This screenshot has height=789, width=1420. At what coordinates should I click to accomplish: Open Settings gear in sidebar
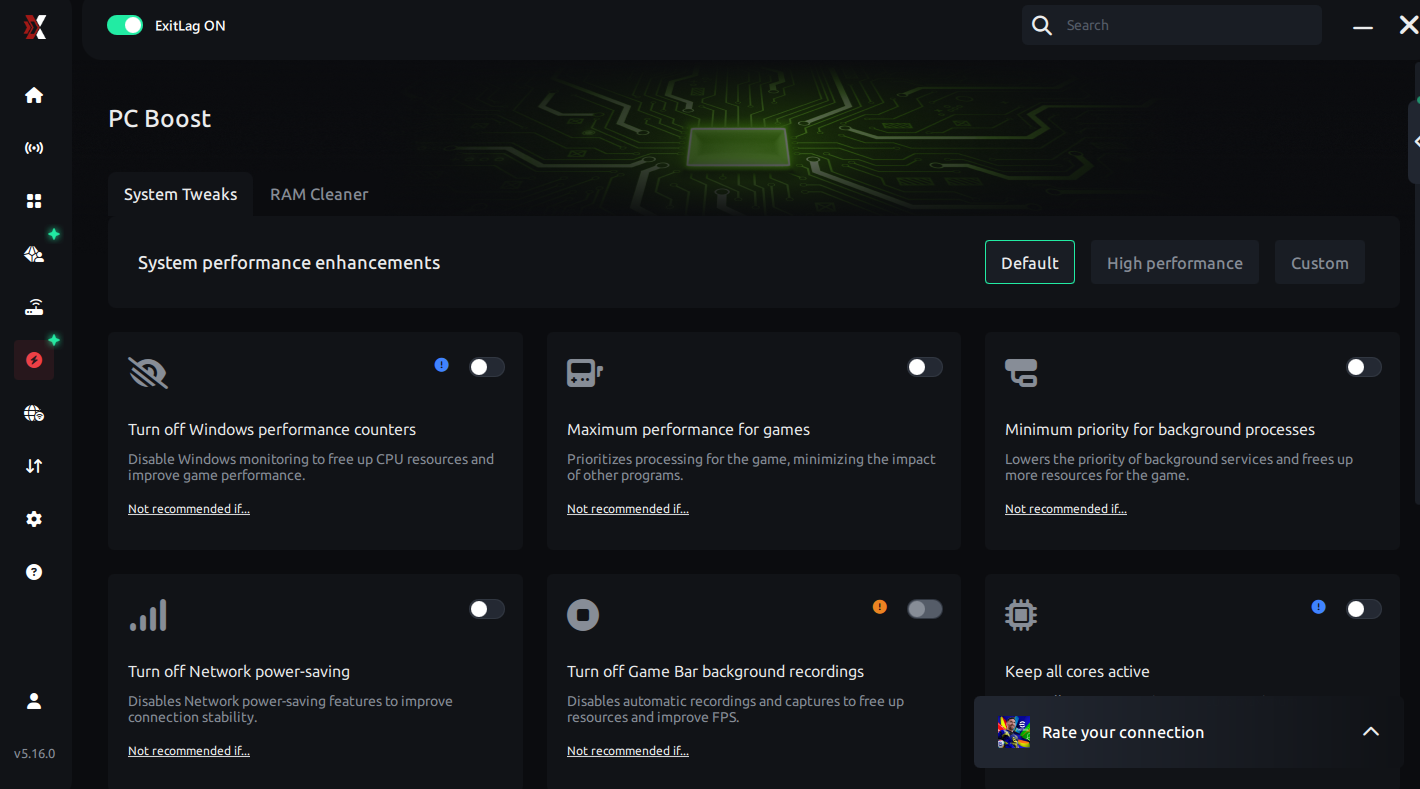[34, 519]
